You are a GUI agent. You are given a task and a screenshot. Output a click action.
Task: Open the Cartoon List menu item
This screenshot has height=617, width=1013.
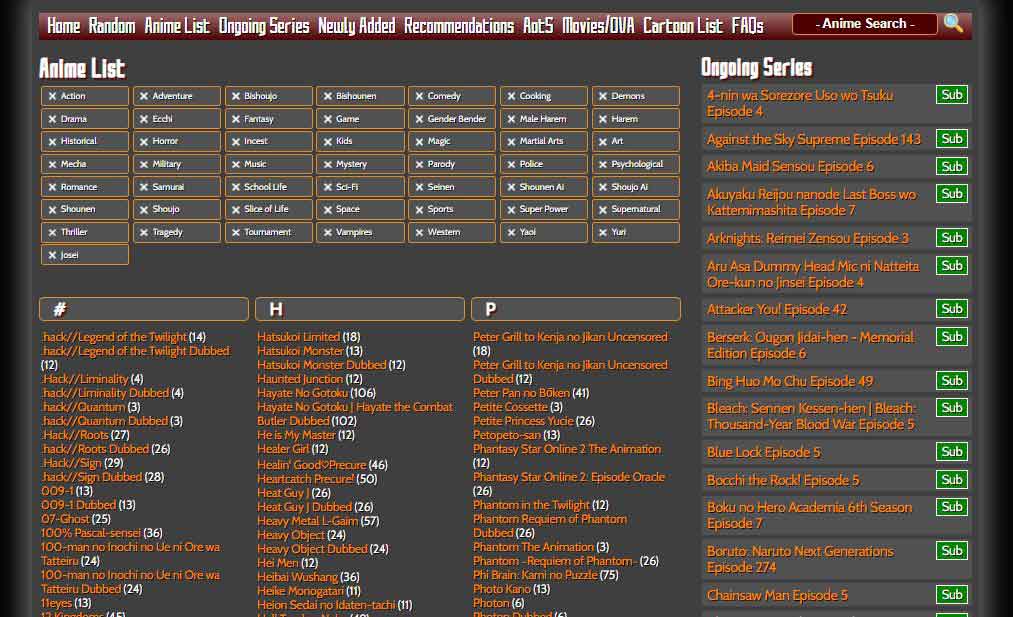683,26
